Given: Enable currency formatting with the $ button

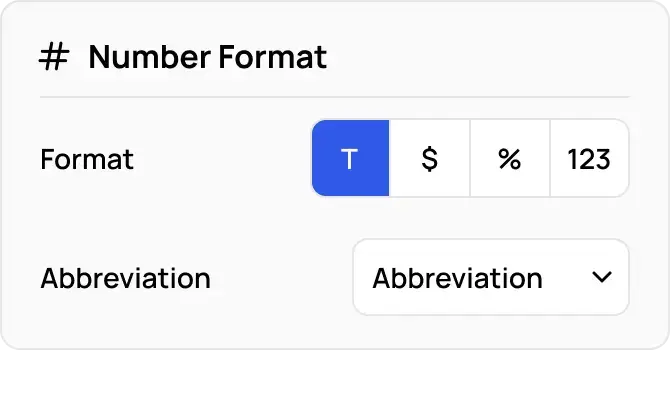Looking at the screenshot, I should 430,159.
